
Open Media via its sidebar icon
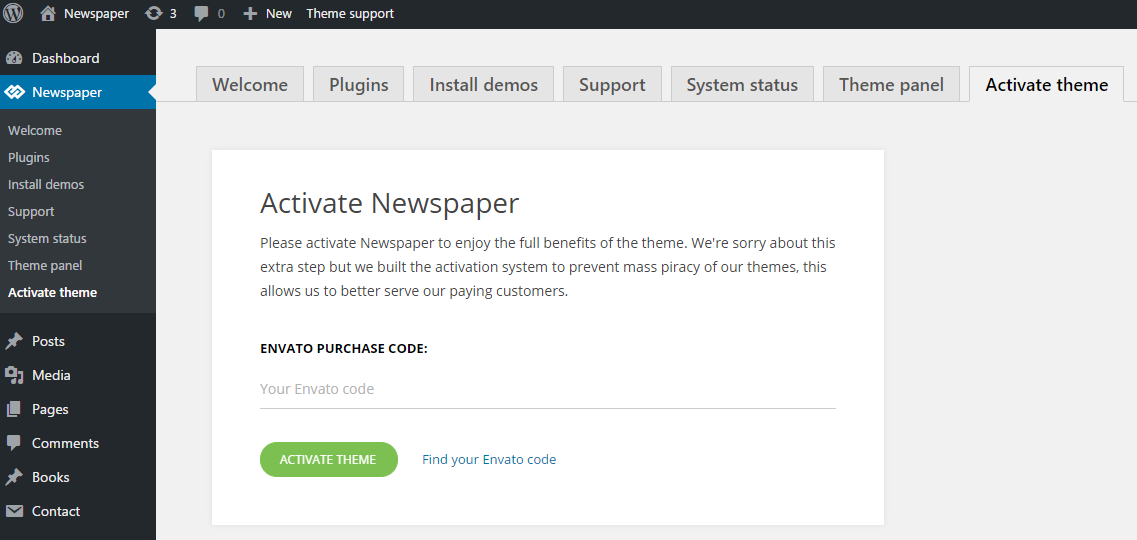click(x=14, y=375)
